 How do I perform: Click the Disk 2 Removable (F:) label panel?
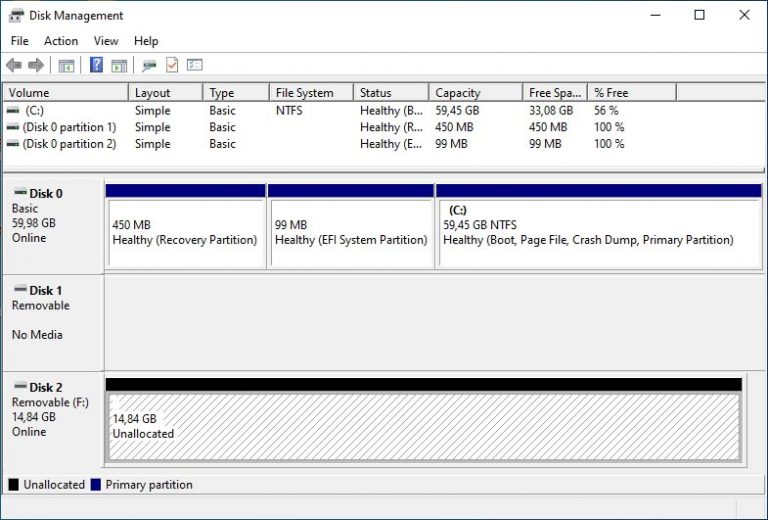(53, 419)
